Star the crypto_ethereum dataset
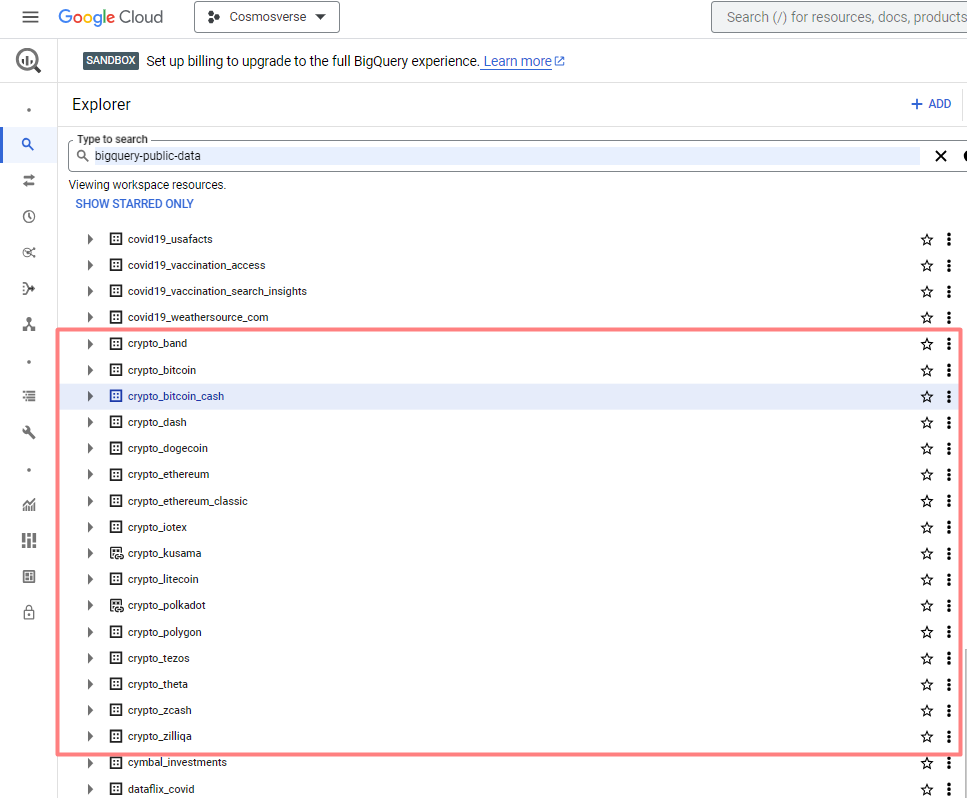 pos(926,474)
